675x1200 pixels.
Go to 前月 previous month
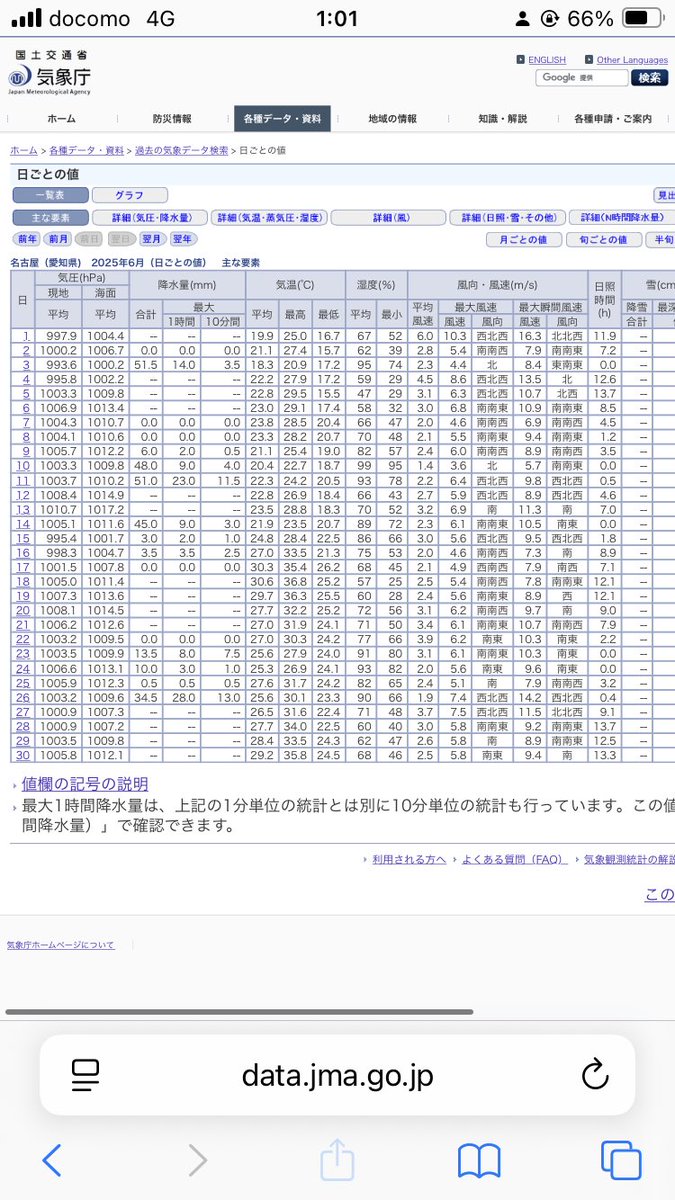[58, 239]
